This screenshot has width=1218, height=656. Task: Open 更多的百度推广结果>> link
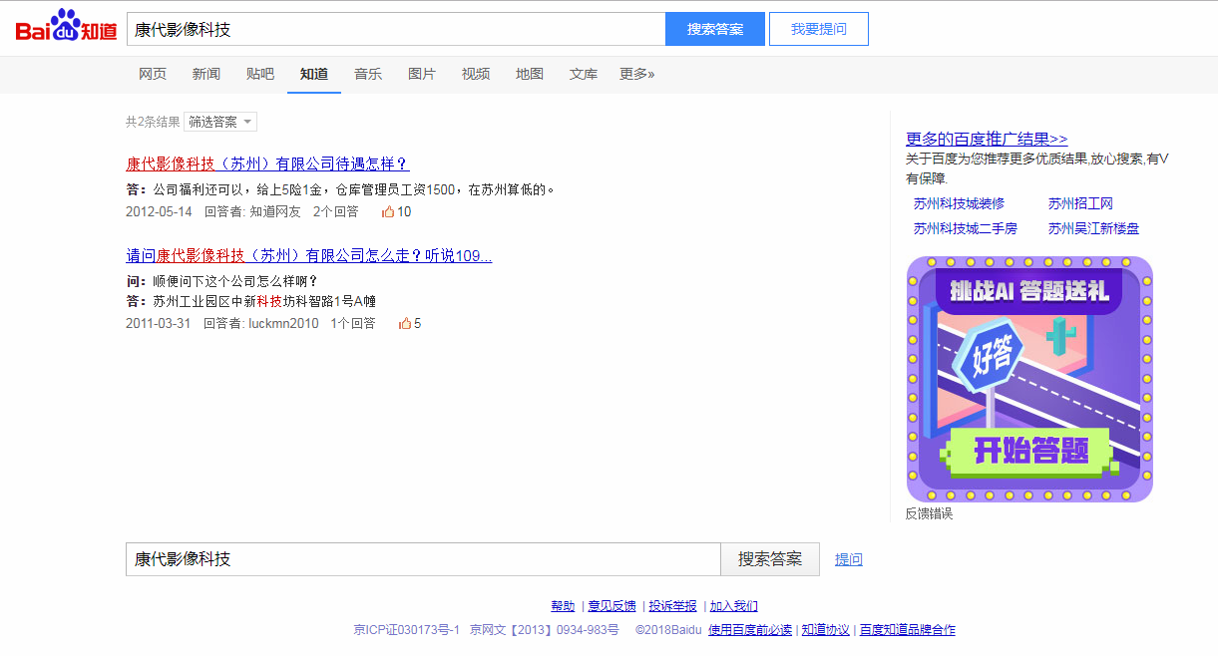click(987, 139)
